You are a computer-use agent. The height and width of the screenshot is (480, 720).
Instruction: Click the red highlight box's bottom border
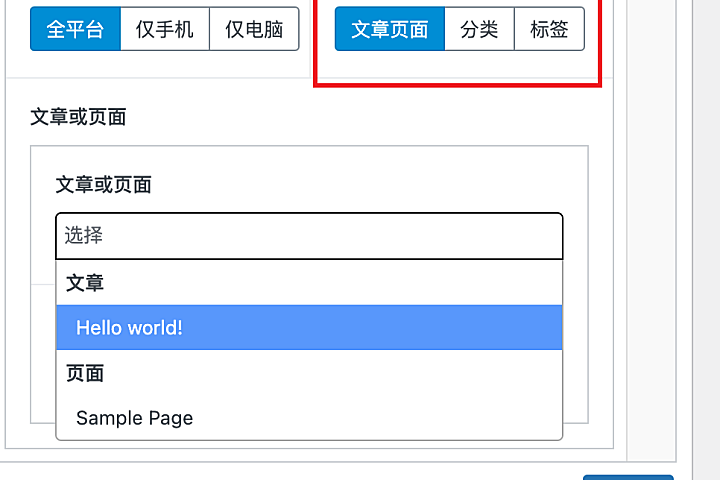click(x=458, y=86)
